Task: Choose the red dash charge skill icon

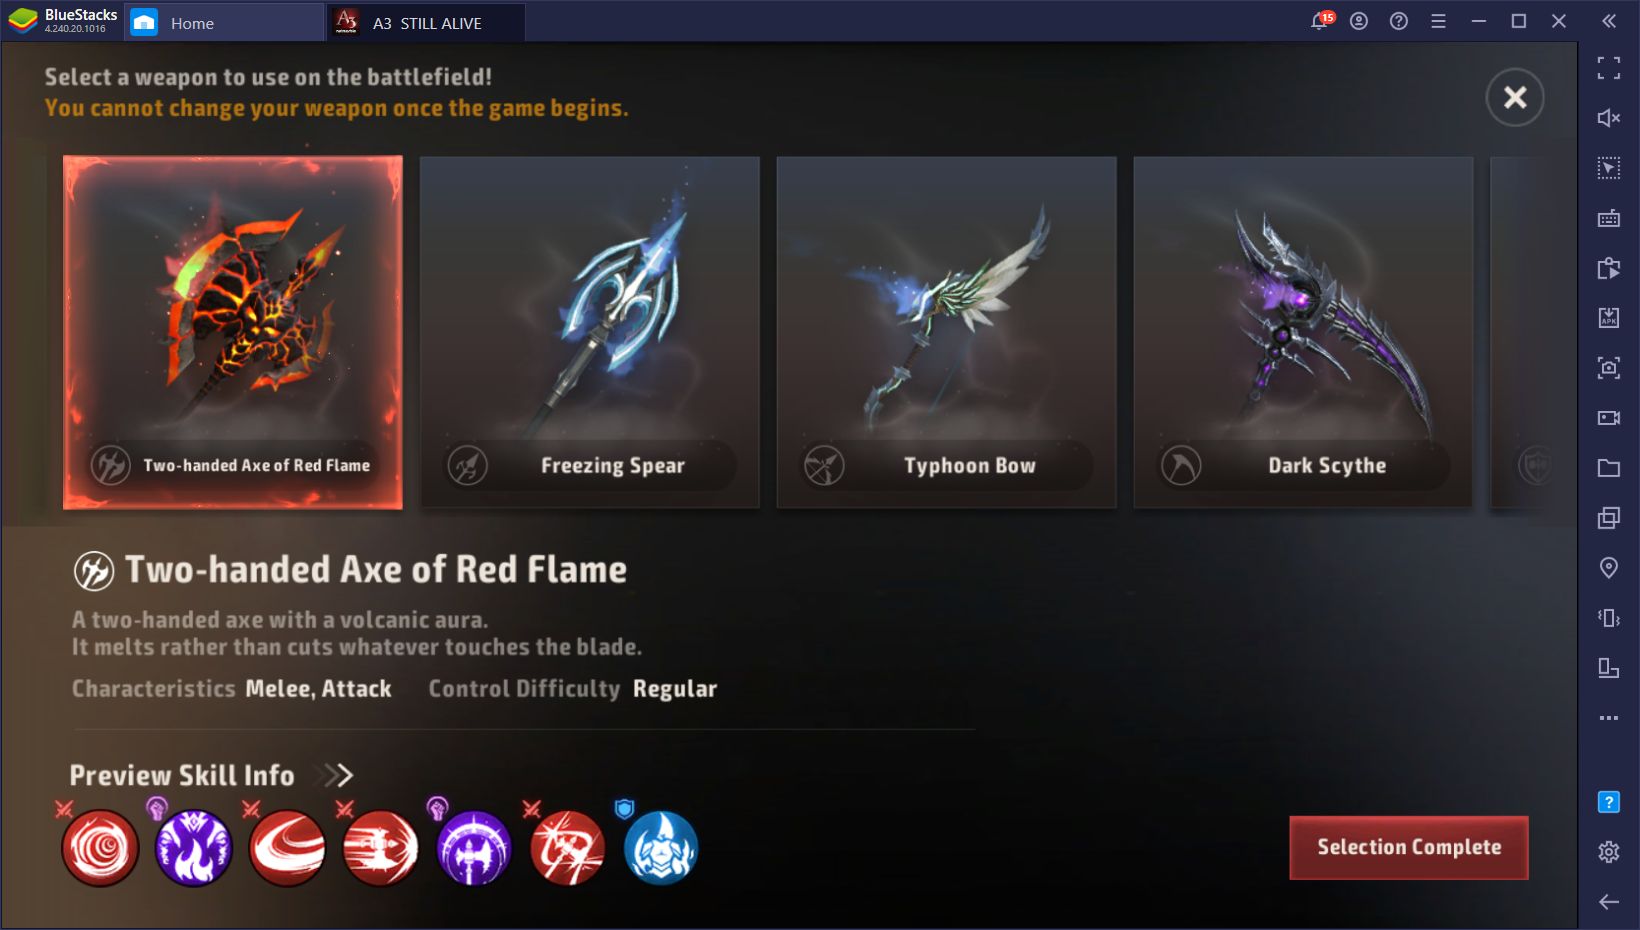Action: click(381, 848)
